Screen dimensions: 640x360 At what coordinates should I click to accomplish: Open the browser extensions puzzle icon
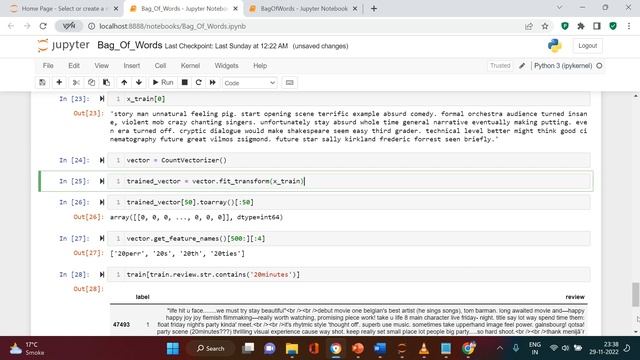(x=581, y=26)
